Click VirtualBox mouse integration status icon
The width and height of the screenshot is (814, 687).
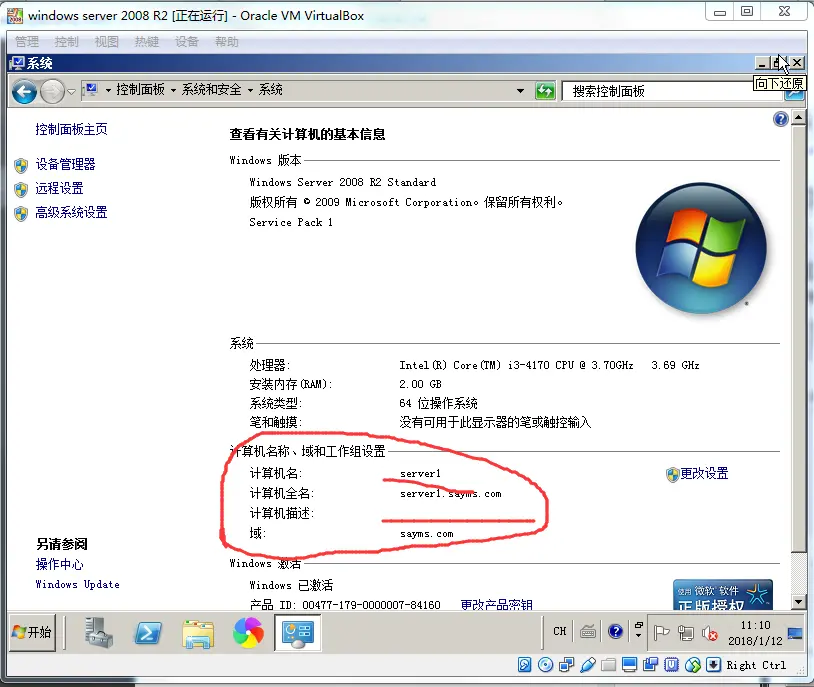click(x=693, y=665)
